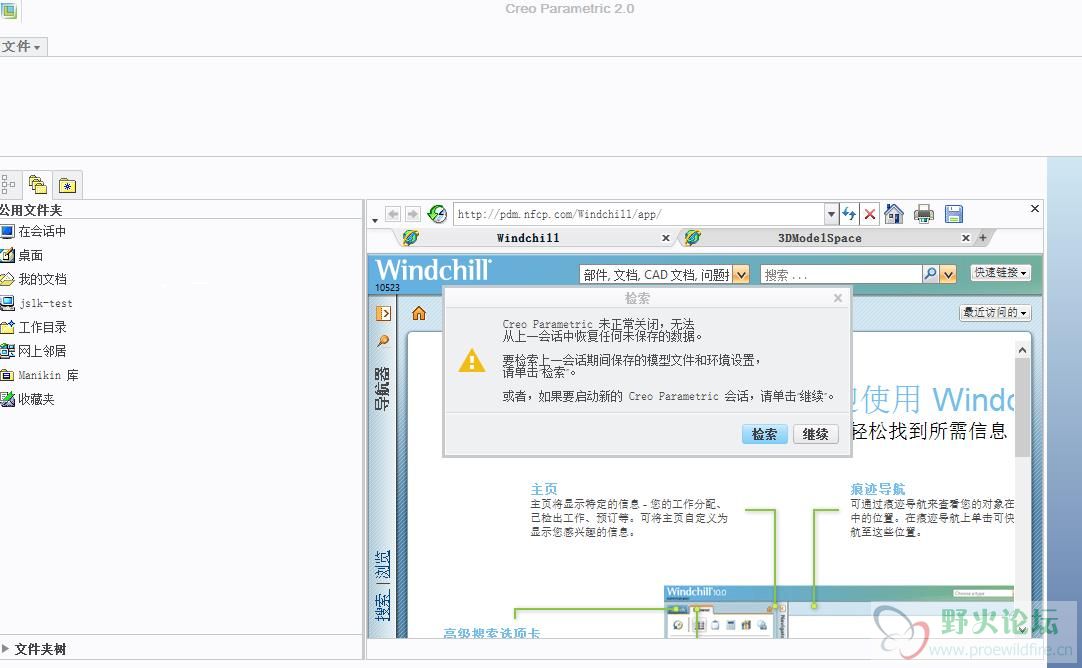Save the browser page with disk icon
1082x668 pixels.
point(954,214)
